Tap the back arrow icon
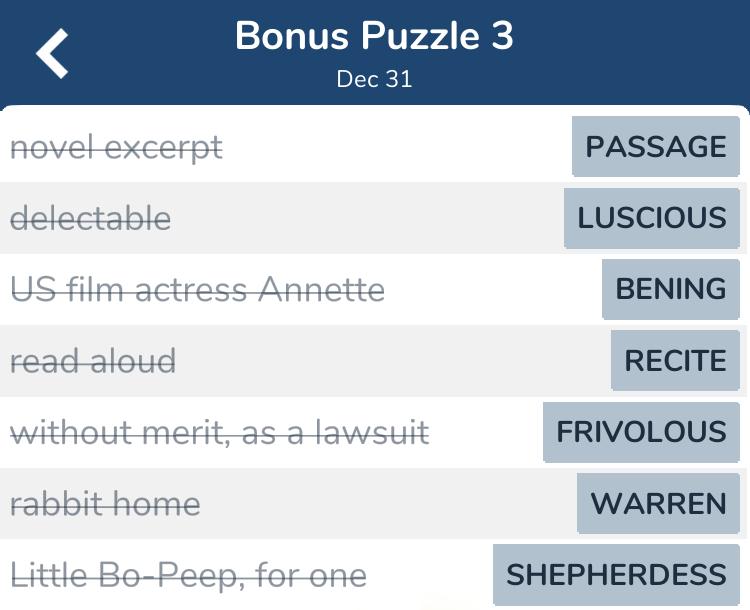This screenshot has width=750, height=610. pyautogui.click(x=53, y=53)
